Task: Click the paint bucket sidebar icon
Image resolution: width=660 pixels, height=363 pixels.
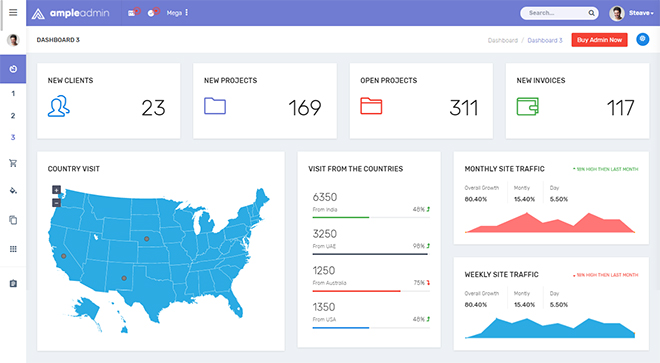Action: point(13,190)
